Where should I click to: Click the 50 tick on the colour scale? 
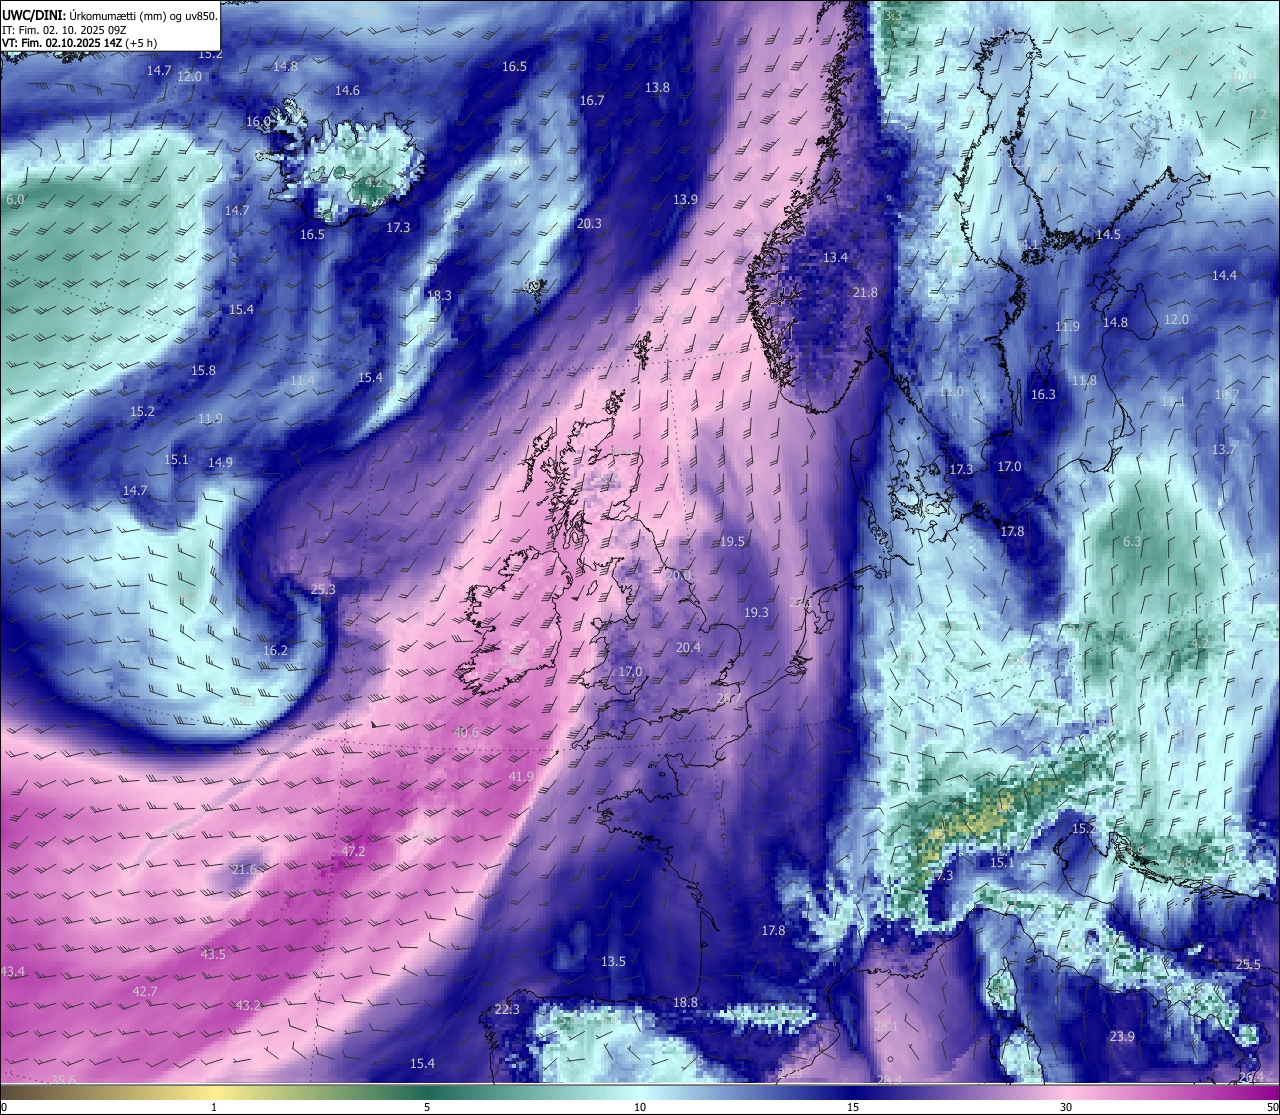[x=1272, y=1107]
